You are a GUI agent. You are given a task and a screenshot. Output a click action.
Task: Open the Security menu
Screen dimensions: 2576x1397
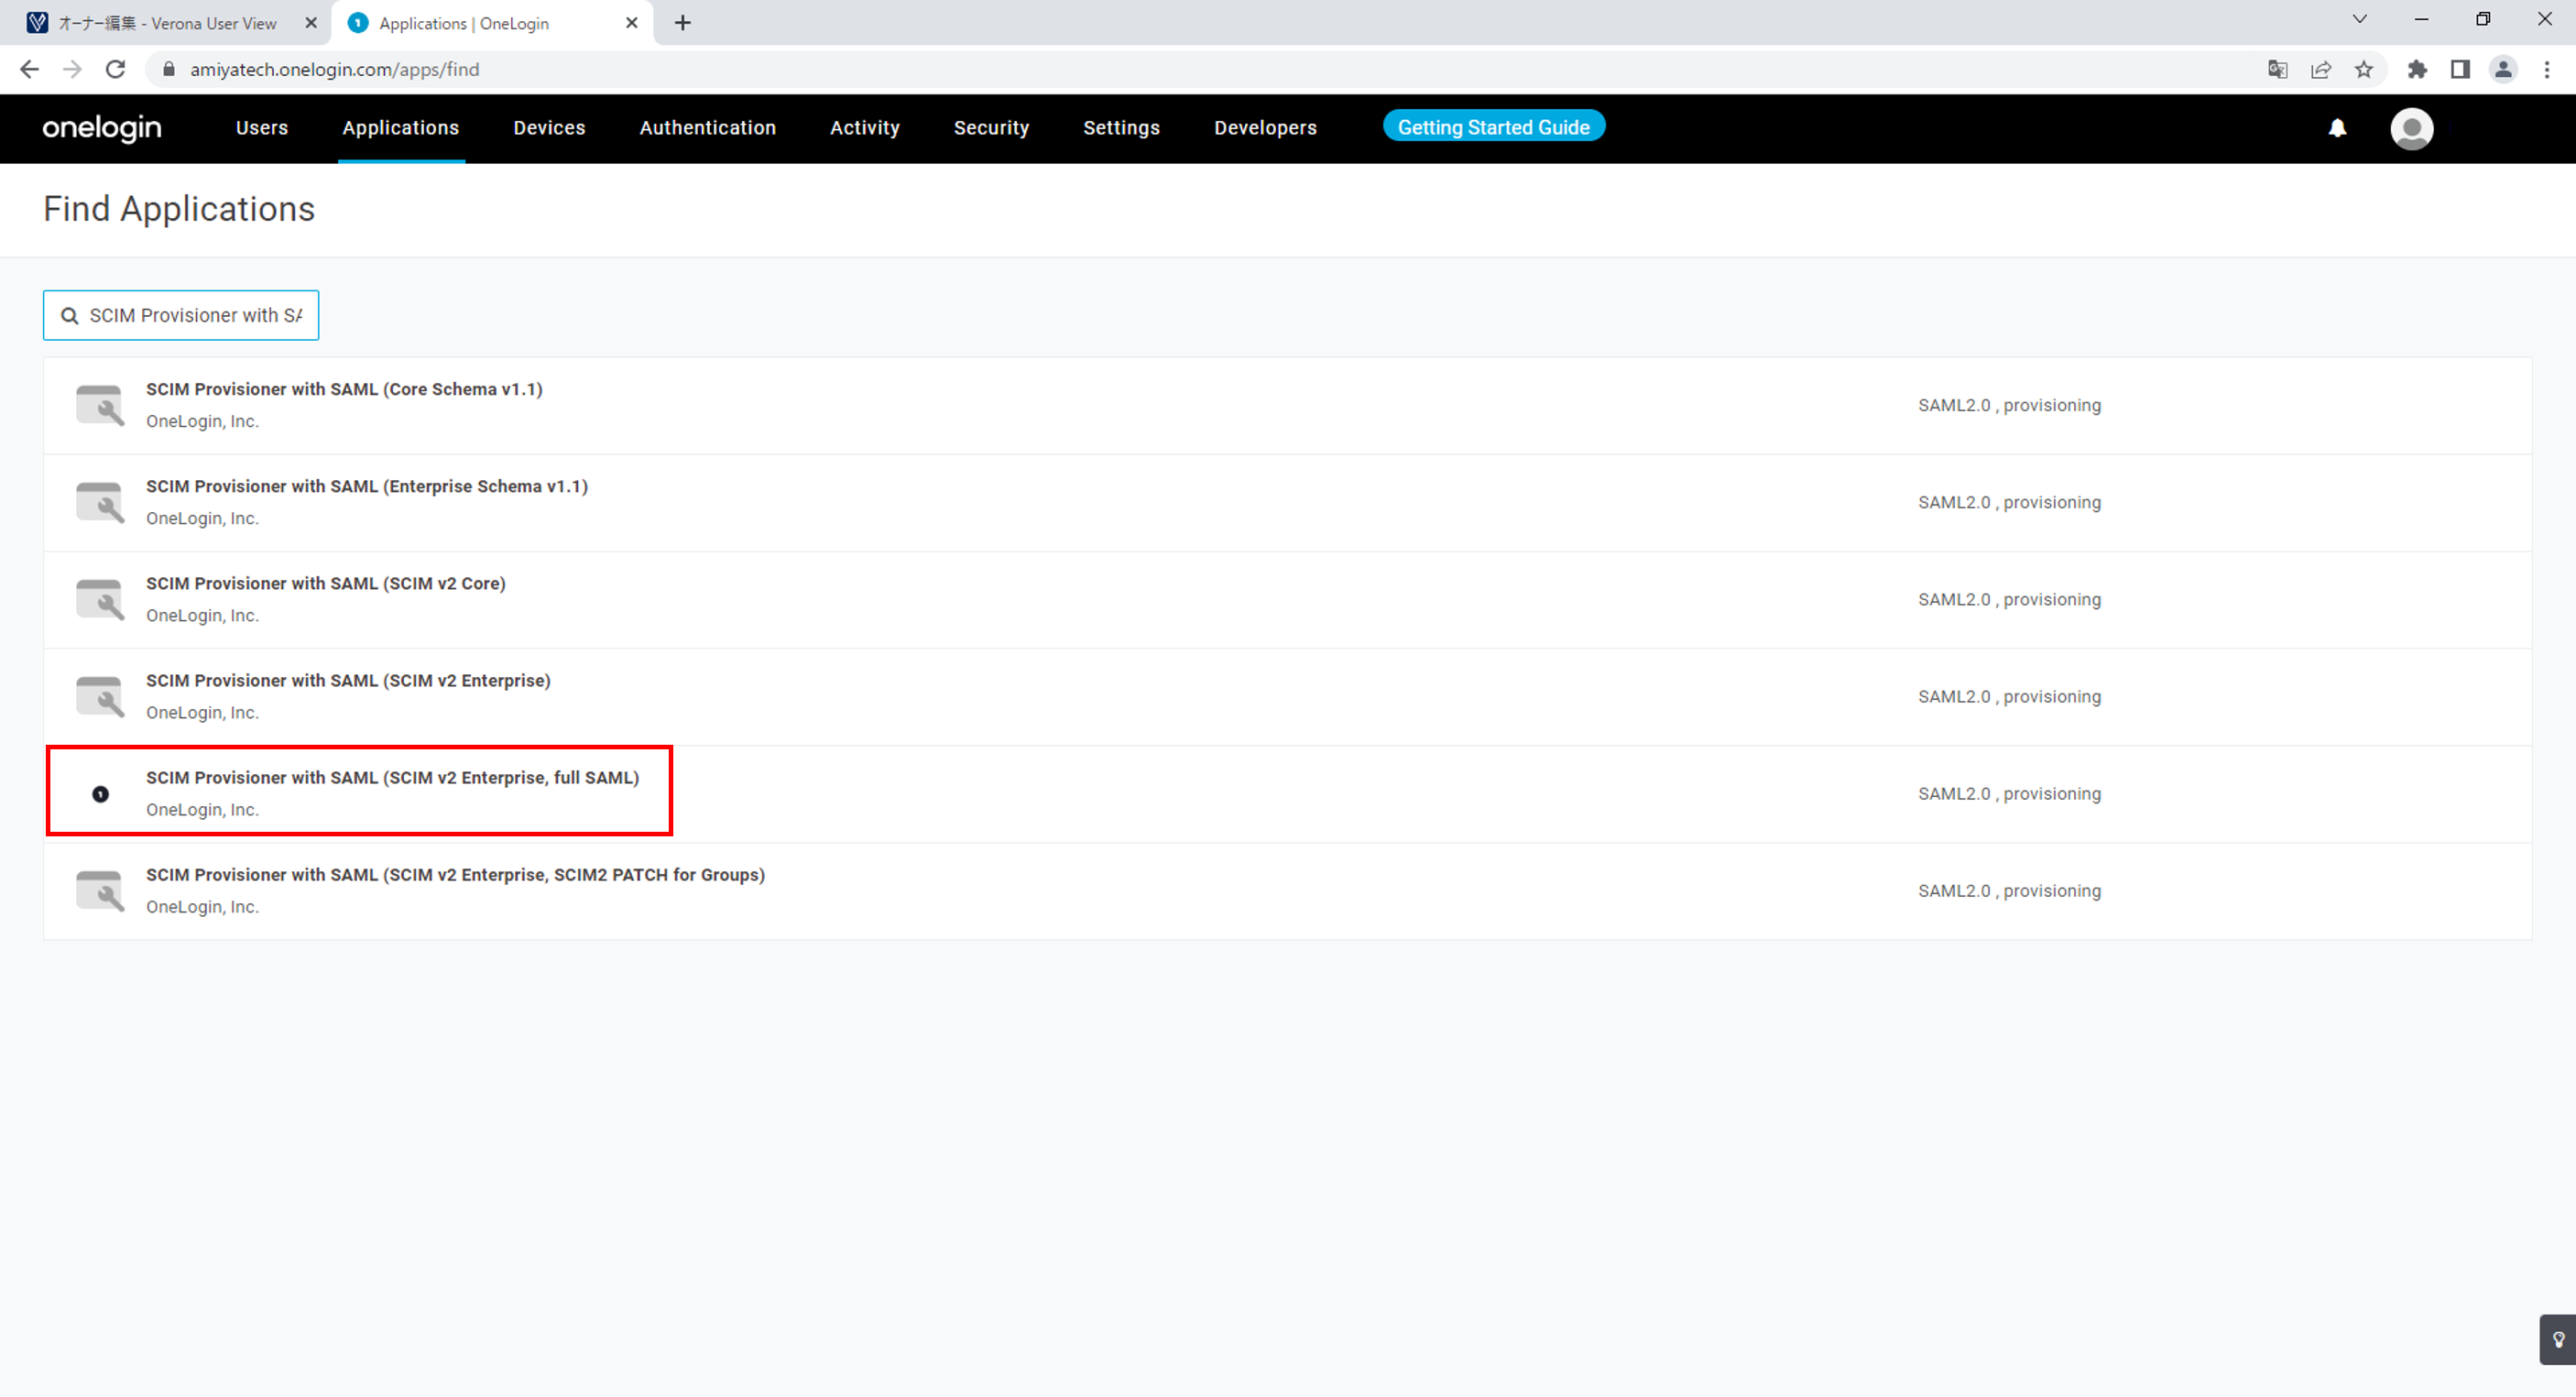point(991,128)
